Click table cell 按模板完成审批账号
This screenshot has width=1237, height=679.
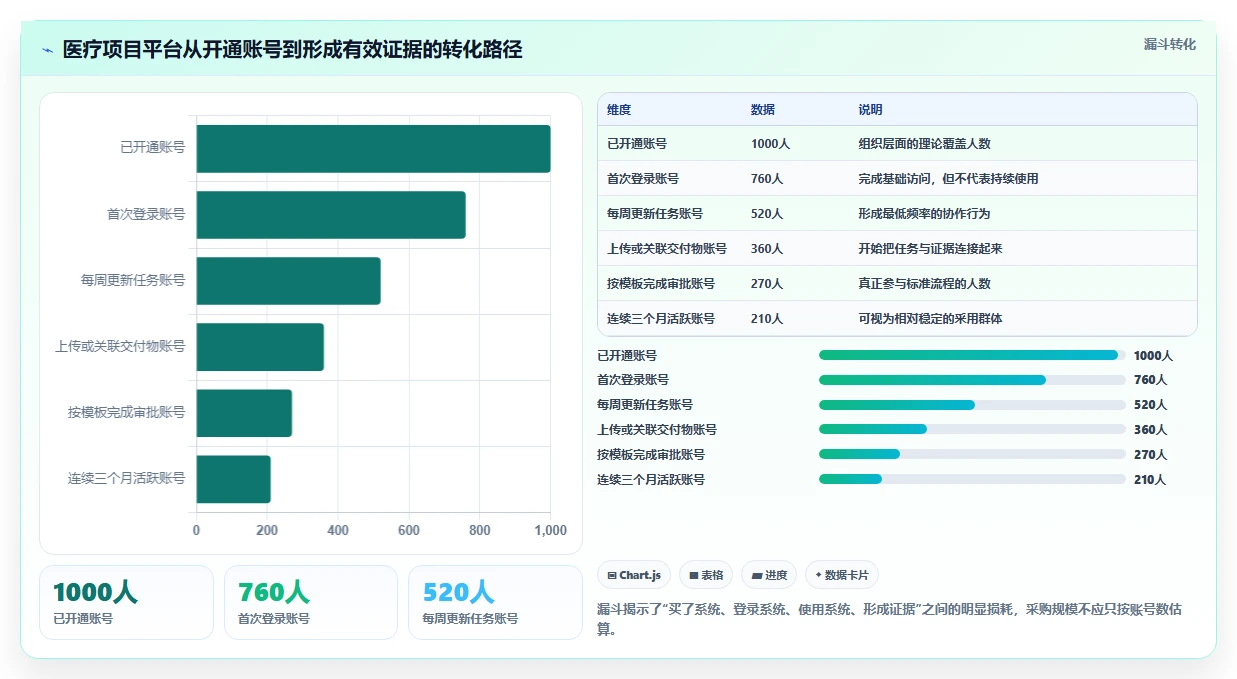pos(661,284)
